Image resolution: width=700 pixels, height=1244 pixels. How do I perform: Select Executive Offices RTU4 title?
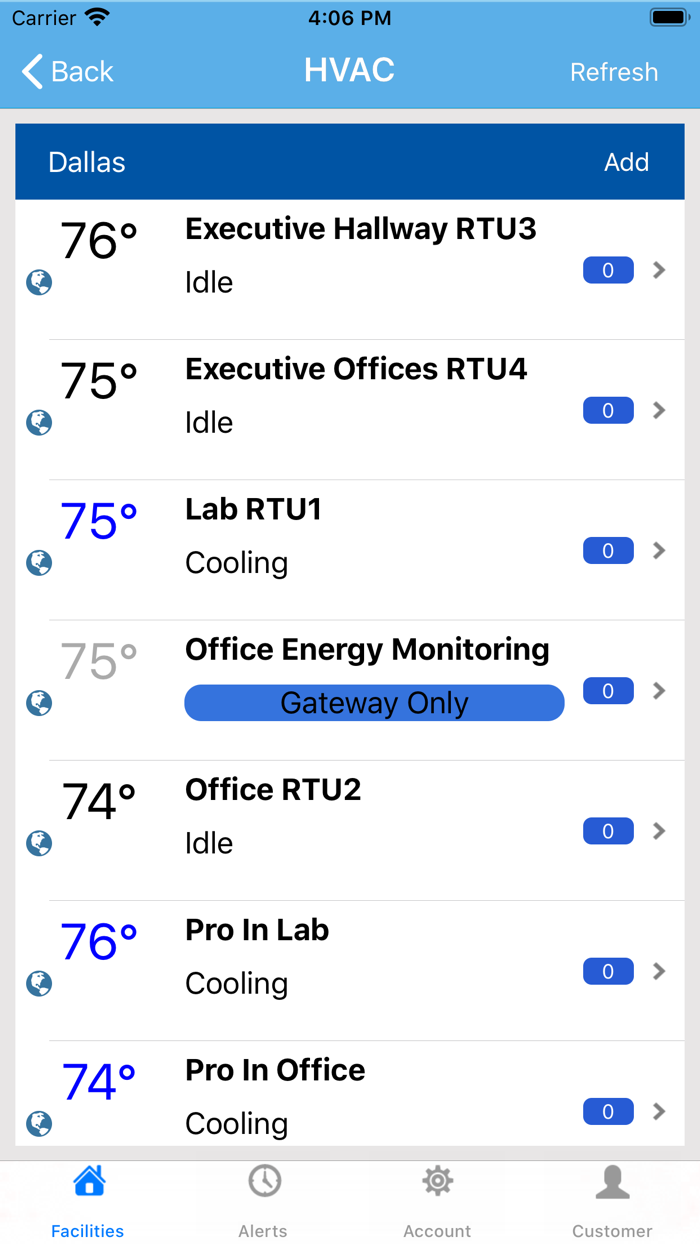pos(356,369)
